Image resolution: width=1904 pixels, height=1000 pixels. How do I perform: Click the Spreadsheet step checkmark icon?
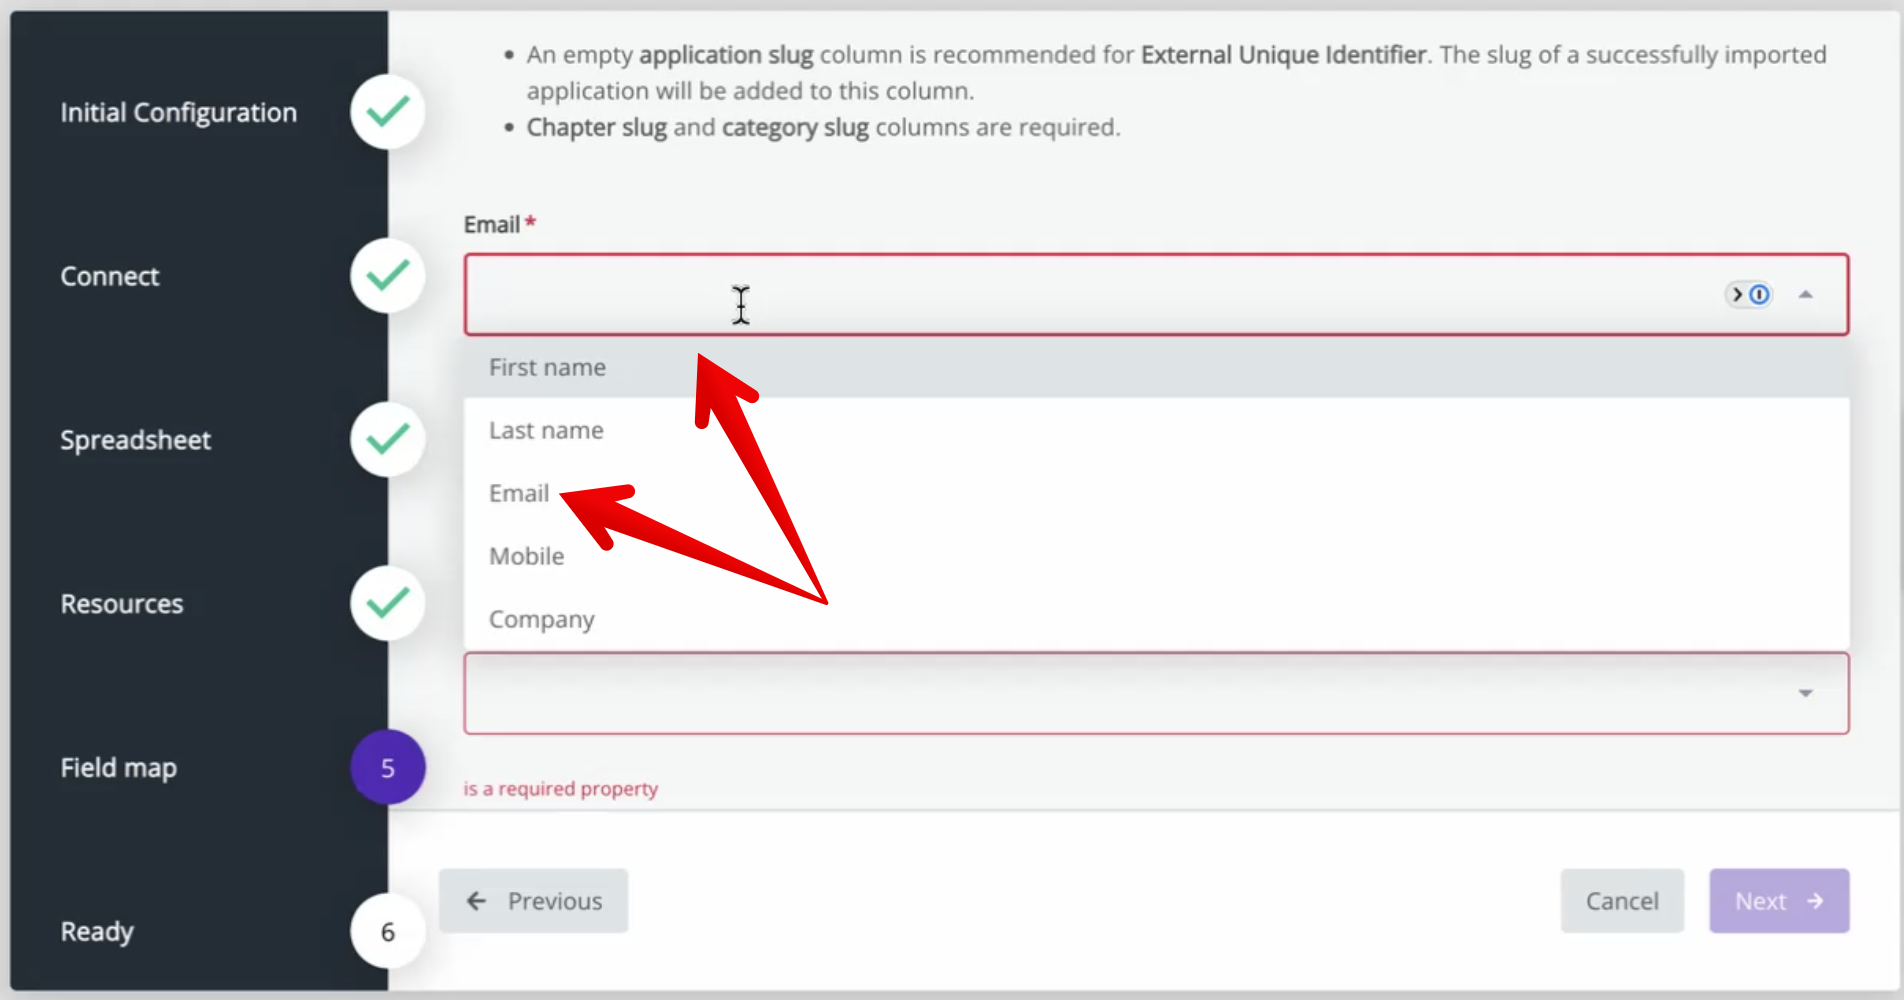[388, 440]
